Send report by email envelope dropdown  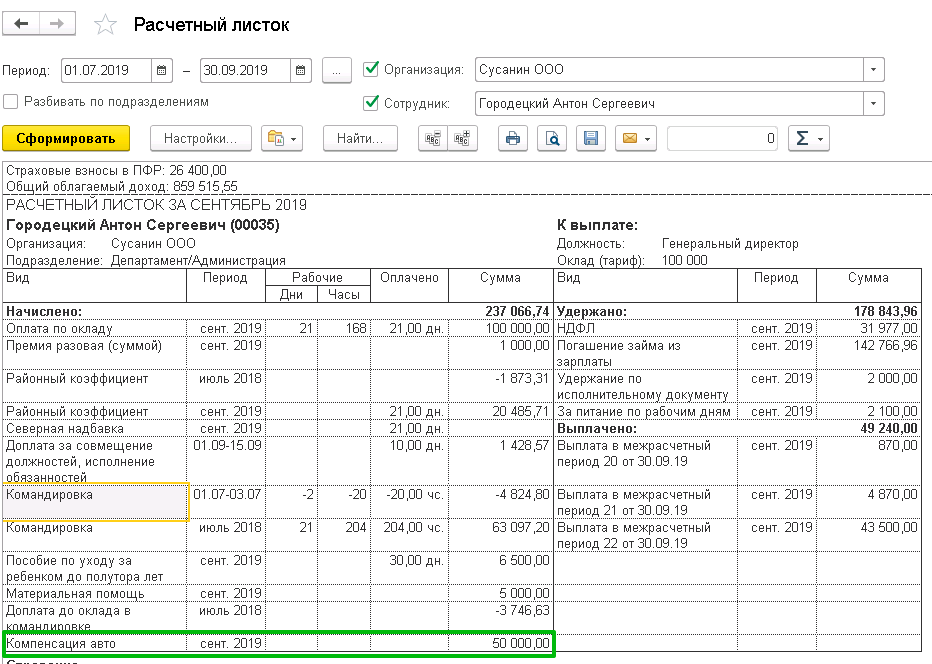coord(635,139)
